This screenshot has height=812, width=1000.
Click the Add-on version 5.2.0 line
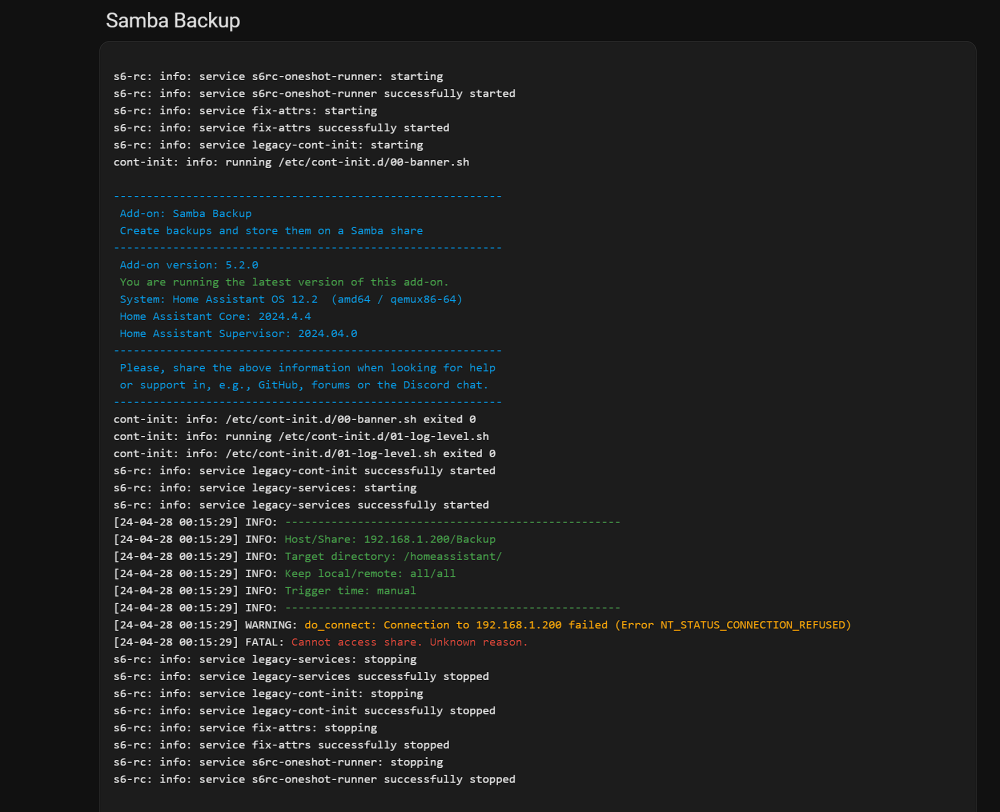coord(189,265)
